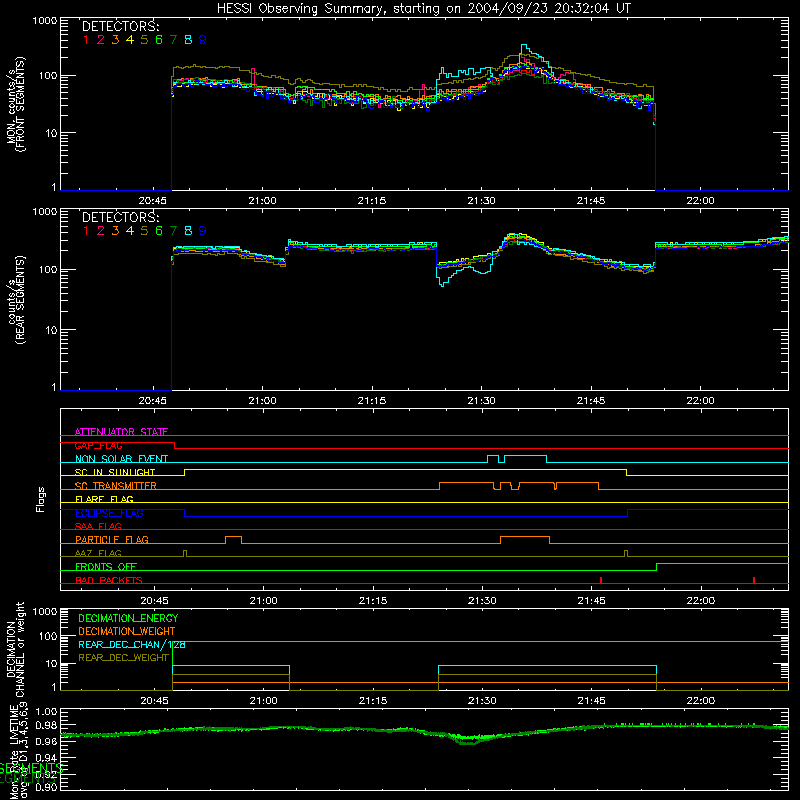Select the AAZ_FLAG label
This screenshot has height=800, width=800.
98,553
